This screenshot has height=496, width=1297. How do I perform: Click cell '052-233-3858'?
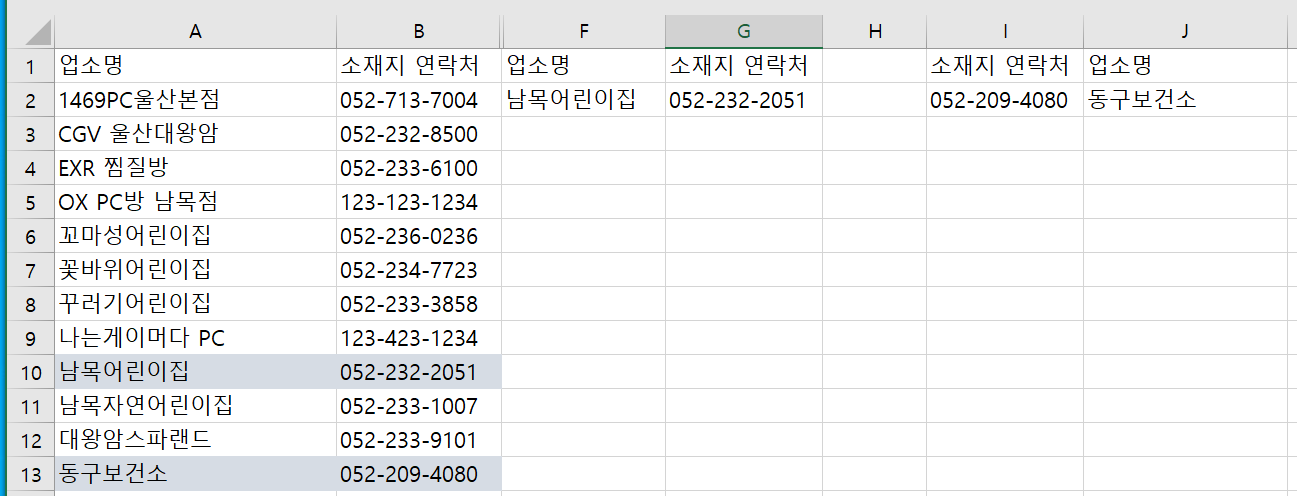pos(419,304)
